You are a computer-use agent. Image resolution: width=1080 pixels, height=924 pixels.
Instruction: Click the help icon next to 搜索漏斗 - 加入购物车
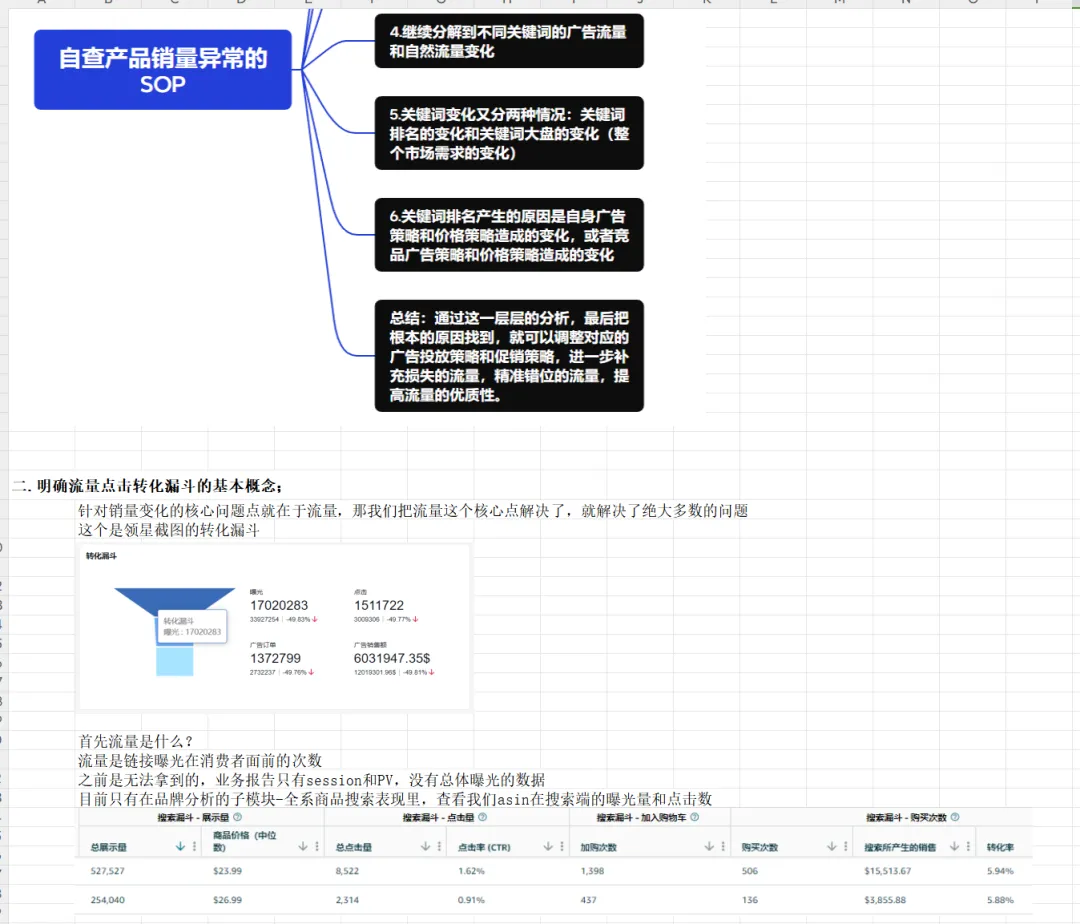pos(694,817)
